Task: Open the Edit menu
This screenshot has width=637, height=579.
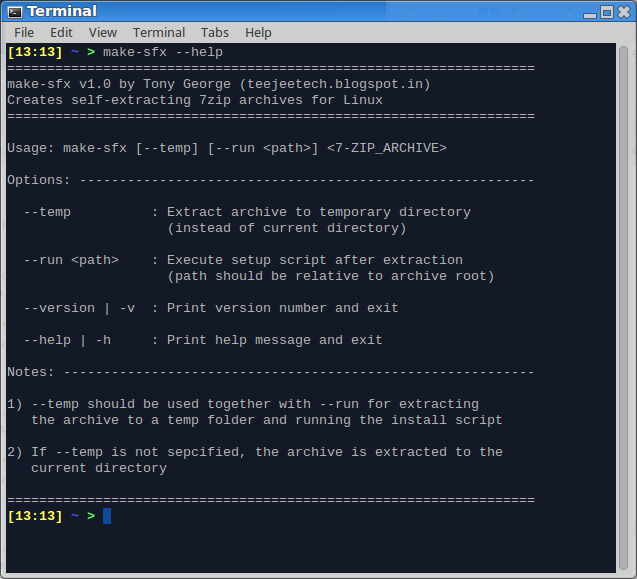Action: (x=61, y=33)
